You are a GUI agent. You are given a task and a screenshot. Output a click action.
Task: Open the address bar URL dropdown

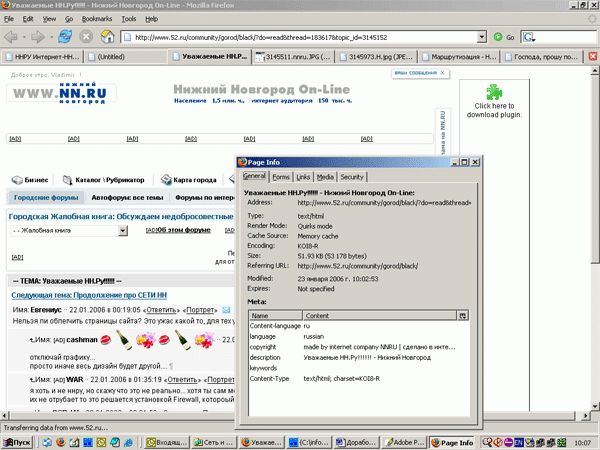click(482, 37)
